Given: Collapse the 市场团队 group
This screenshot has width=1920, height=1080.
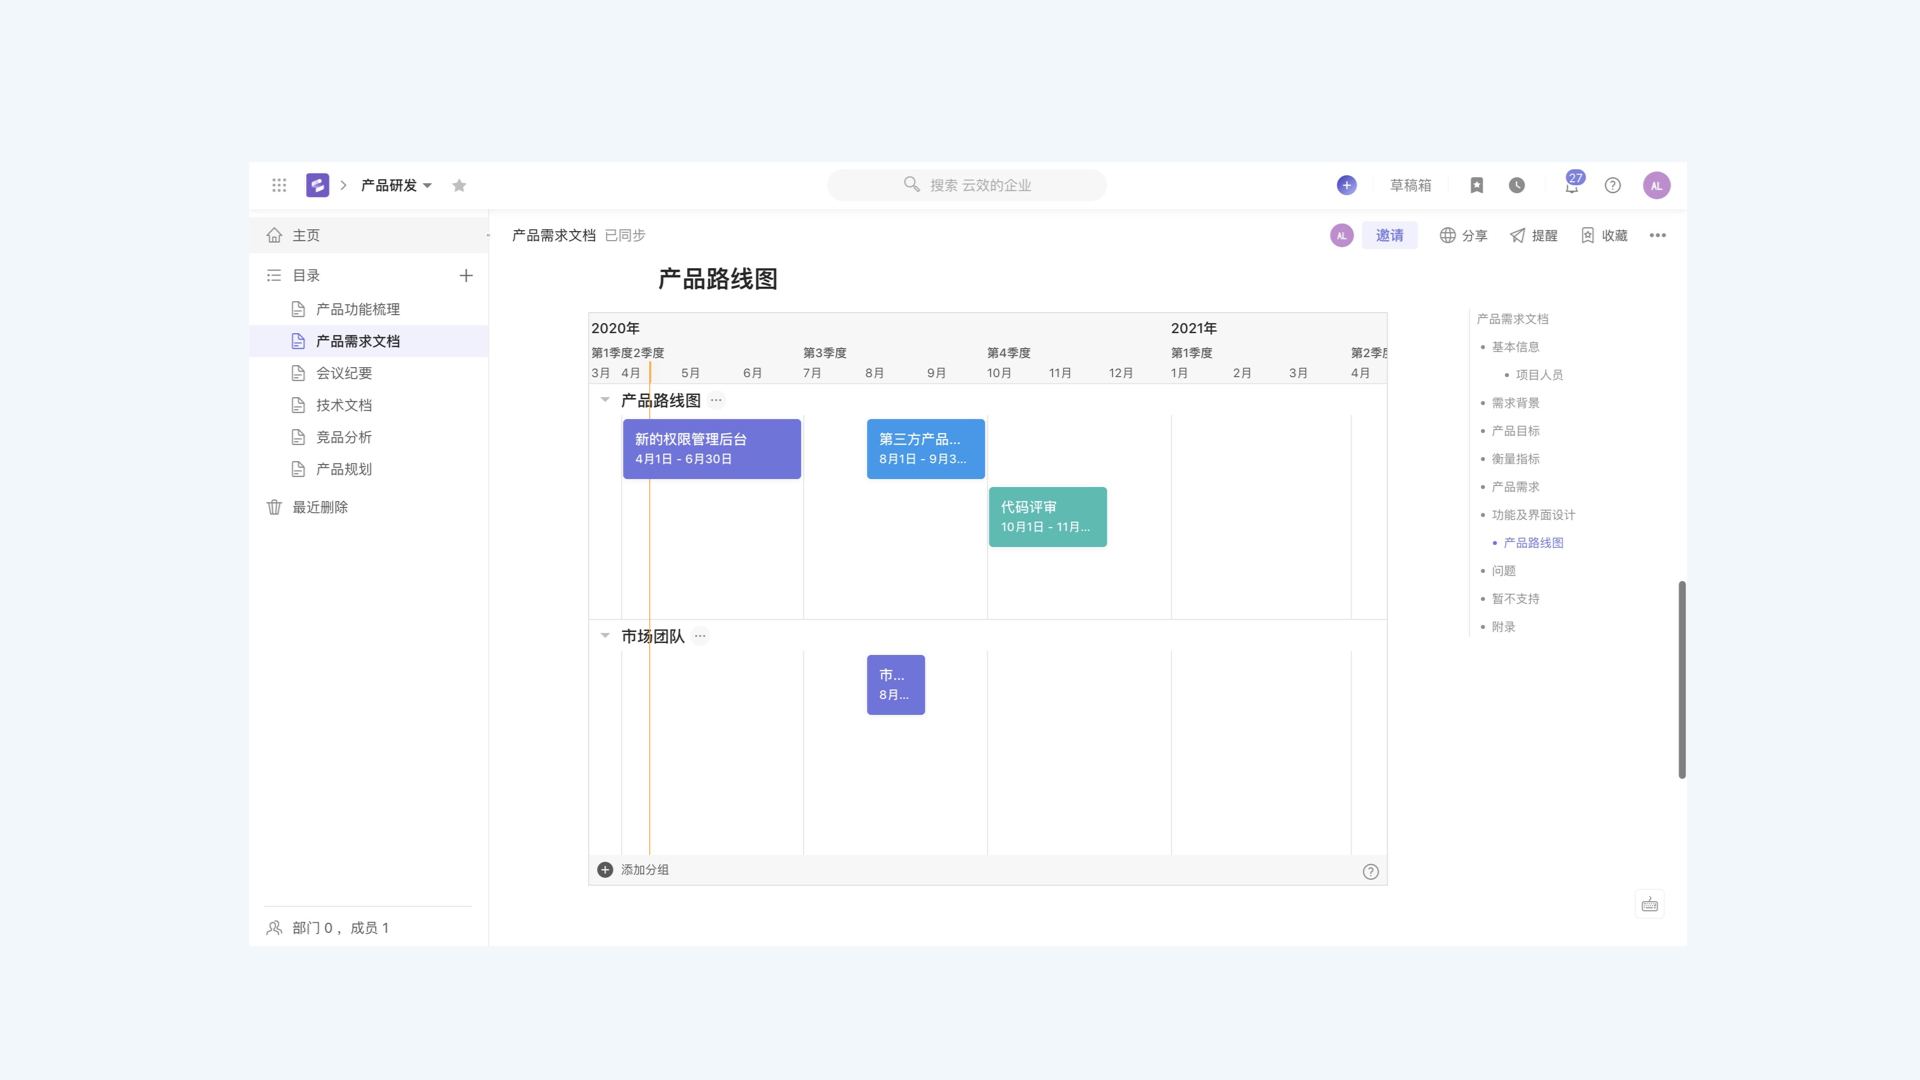Looking at the screenshot, I should [605, 636].
